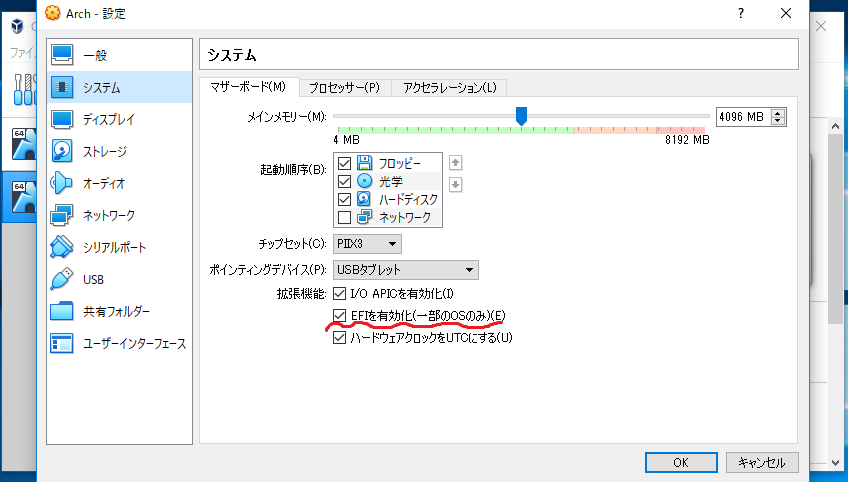Open the 共有フォルダー folder icon
848x482 pixels.
62,311
